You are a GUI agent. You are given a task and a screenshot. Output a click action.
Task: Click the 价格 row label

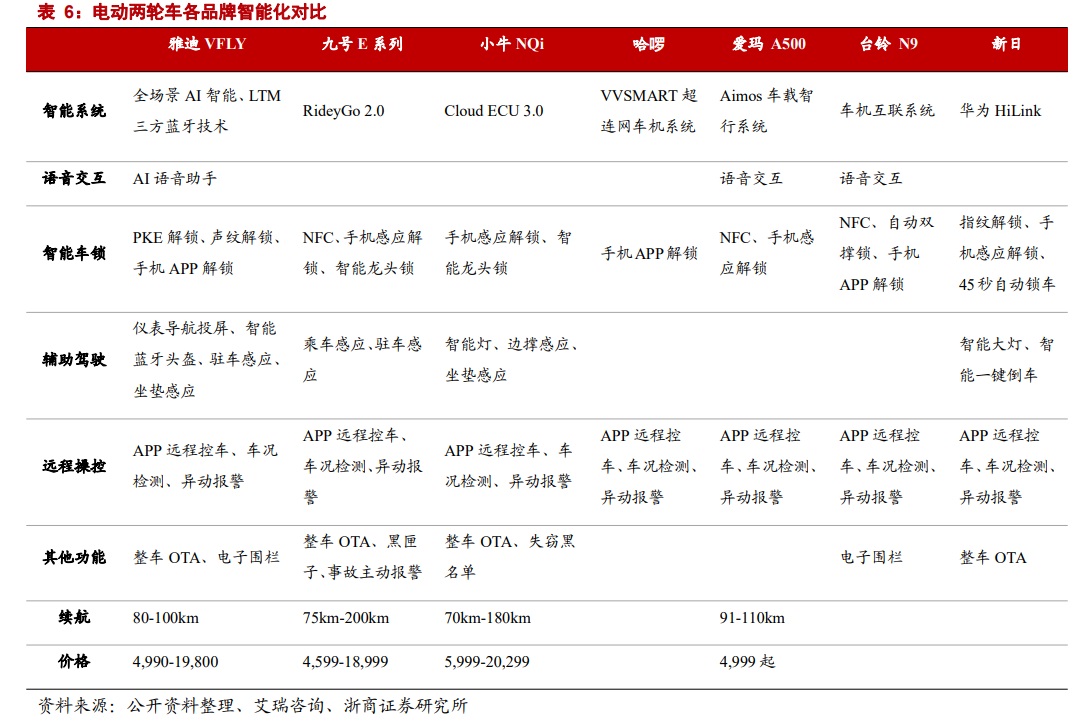pos(74,661)
